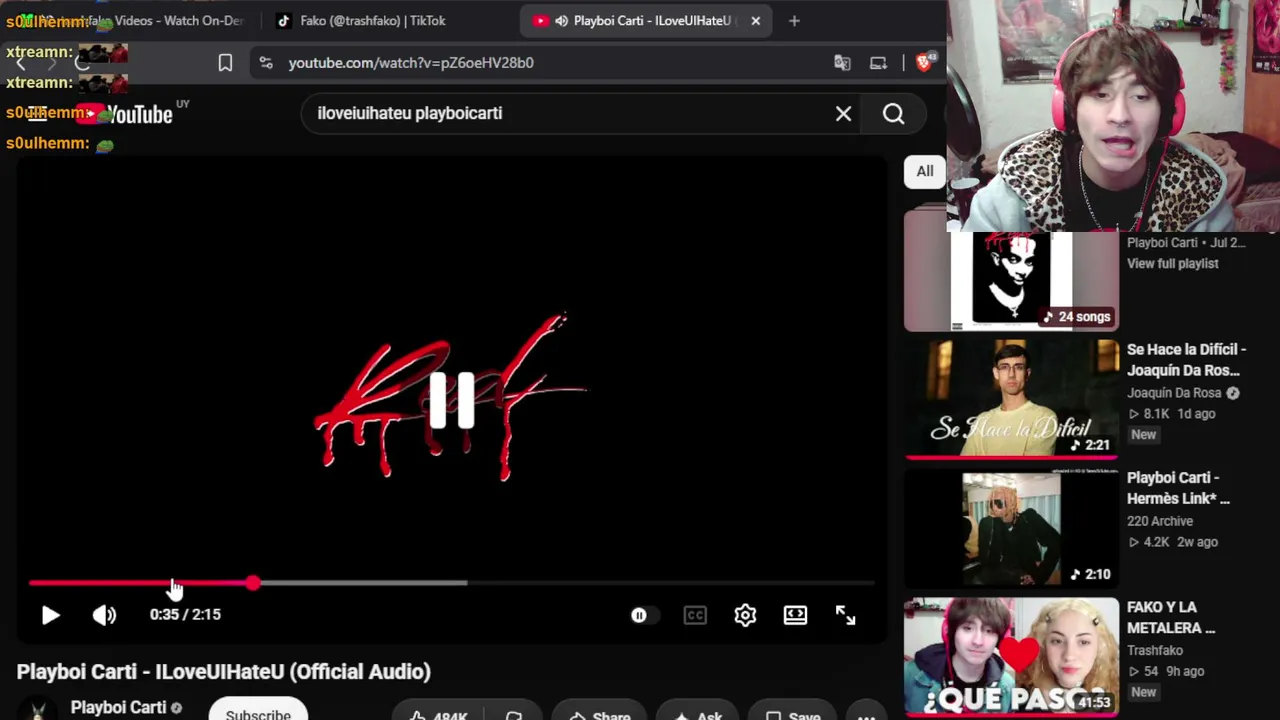Image resolution: width=1280 pixels, height=720 pixels.
Task: Clear the YouTube search box
Action: [x=843, y=114]
